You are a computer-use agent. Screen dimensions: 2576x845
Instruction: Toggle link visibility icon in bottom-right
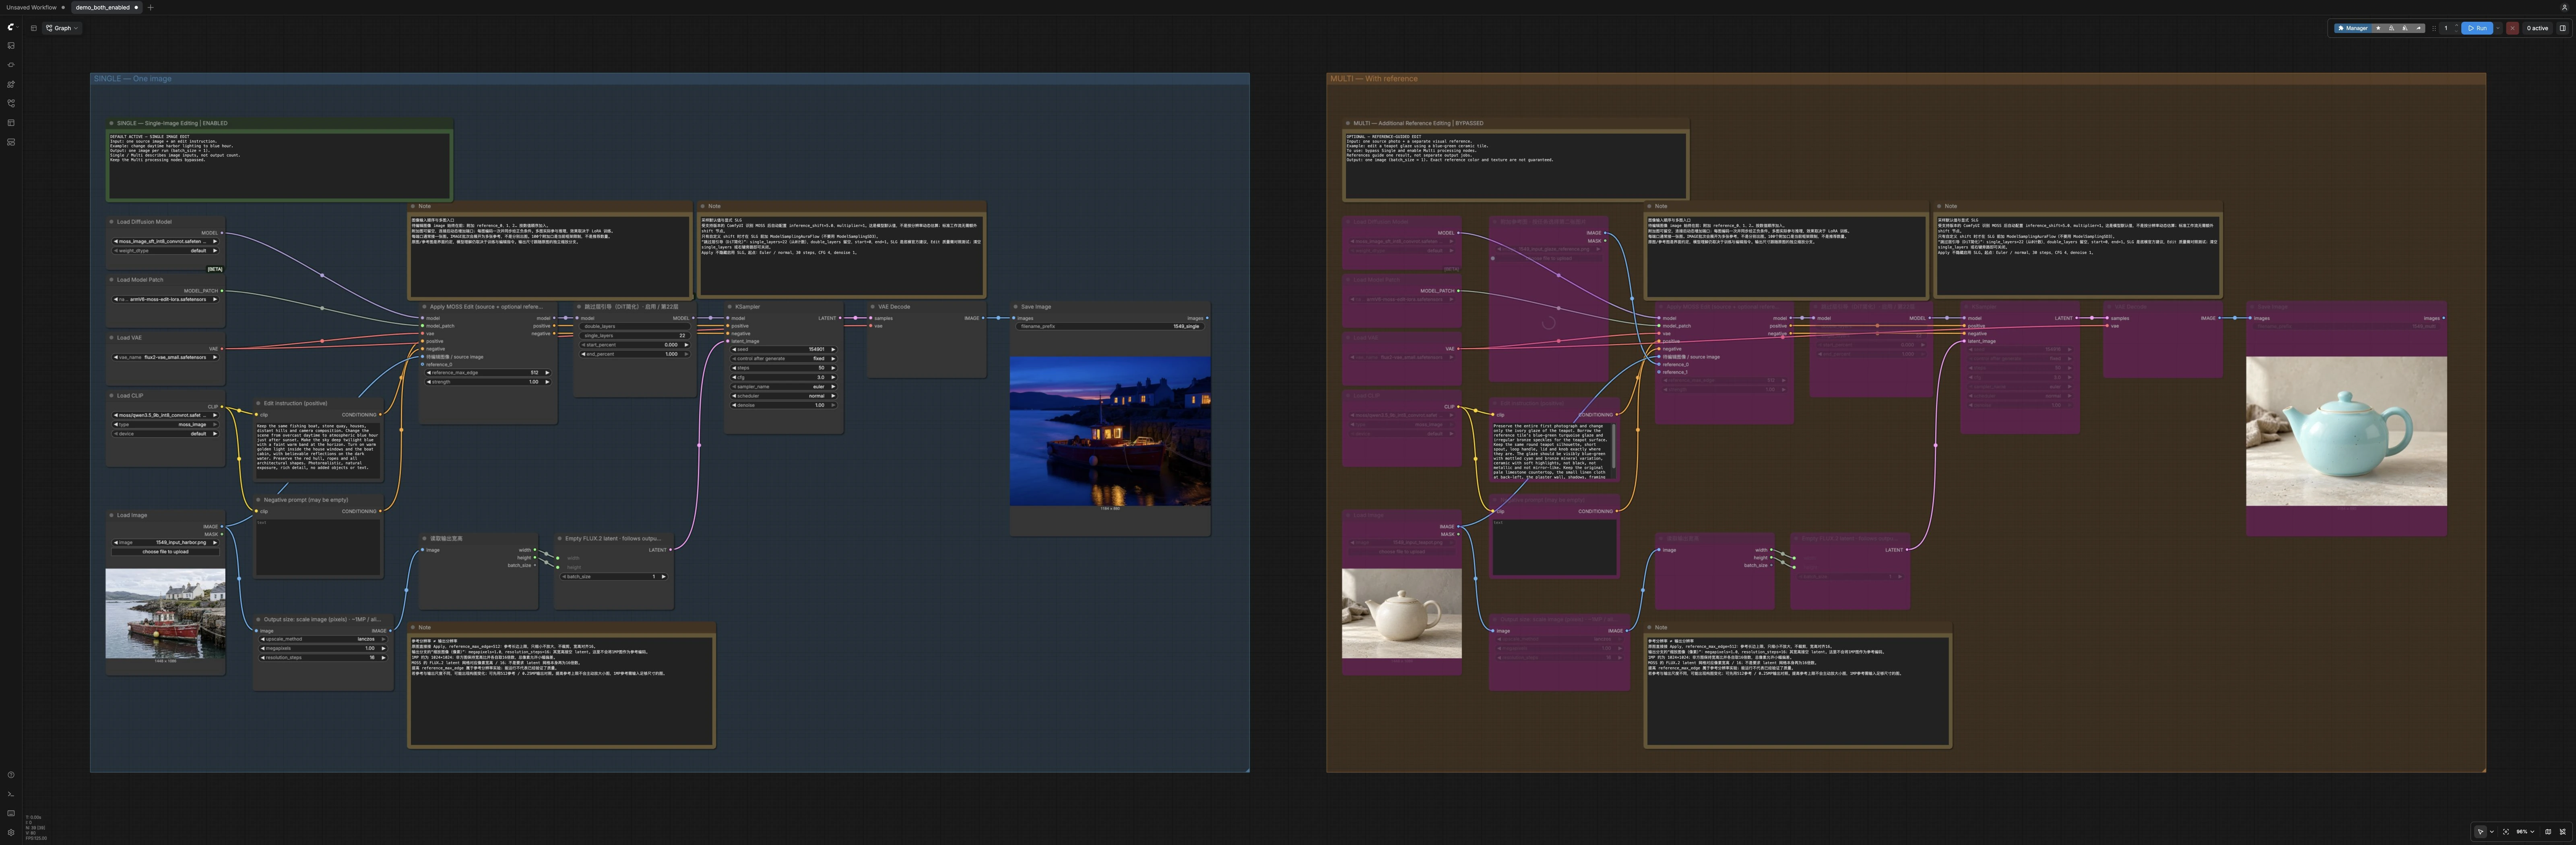[2563, 832]
